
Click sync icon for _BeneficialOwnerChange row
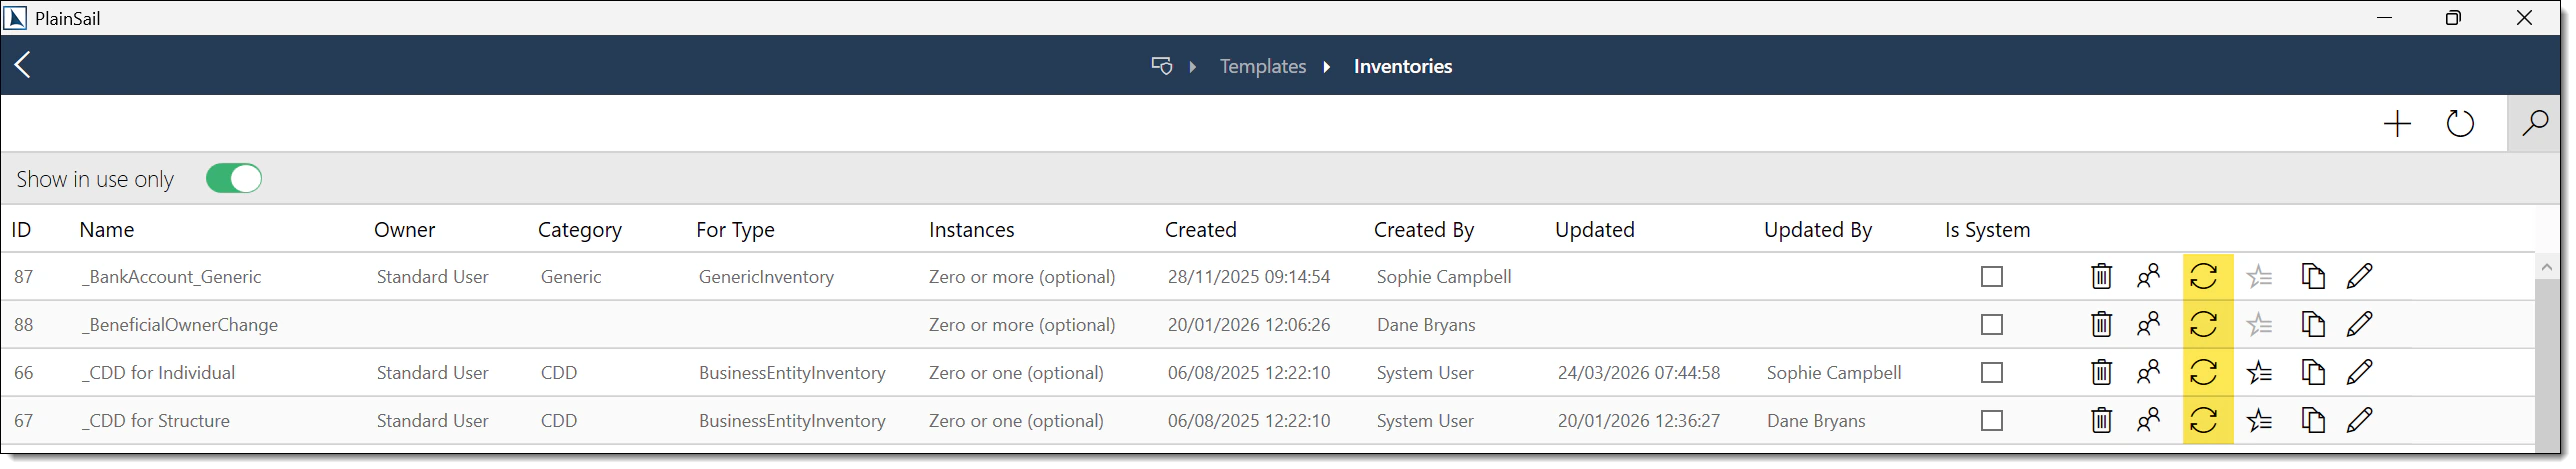pyautogui.click(x=2204, y=324)
